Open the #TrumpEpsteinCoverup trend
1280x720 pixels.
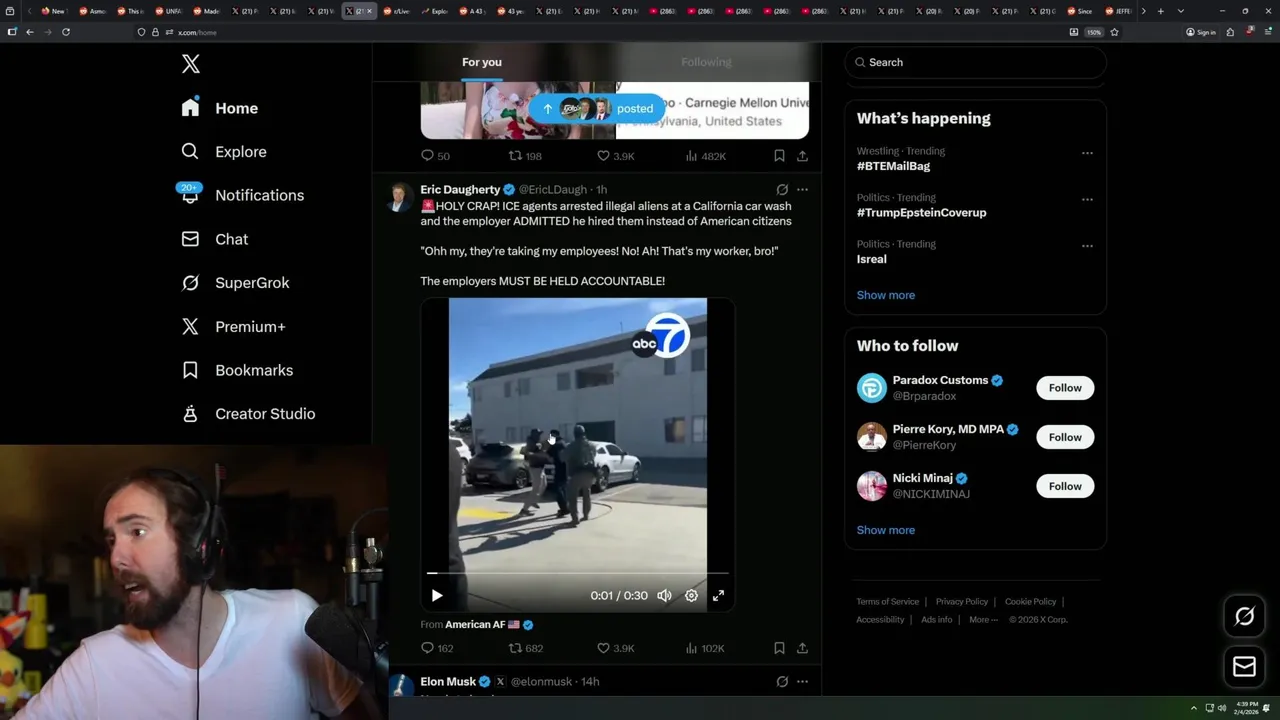tap(921, 212)
